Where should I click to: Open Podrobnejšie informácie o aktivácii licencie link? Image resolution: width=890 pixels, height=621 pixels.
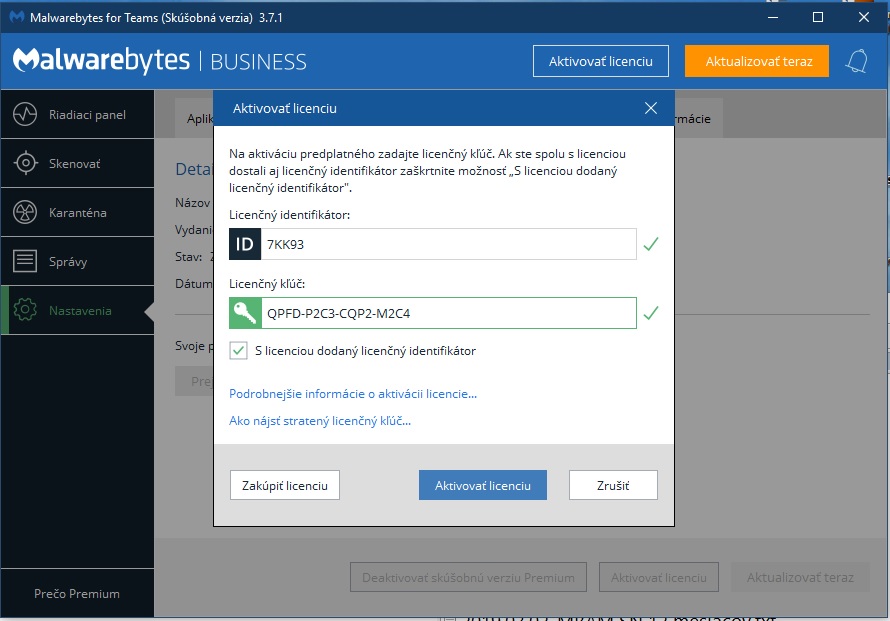pyautogui.click(x=353, y=393)
